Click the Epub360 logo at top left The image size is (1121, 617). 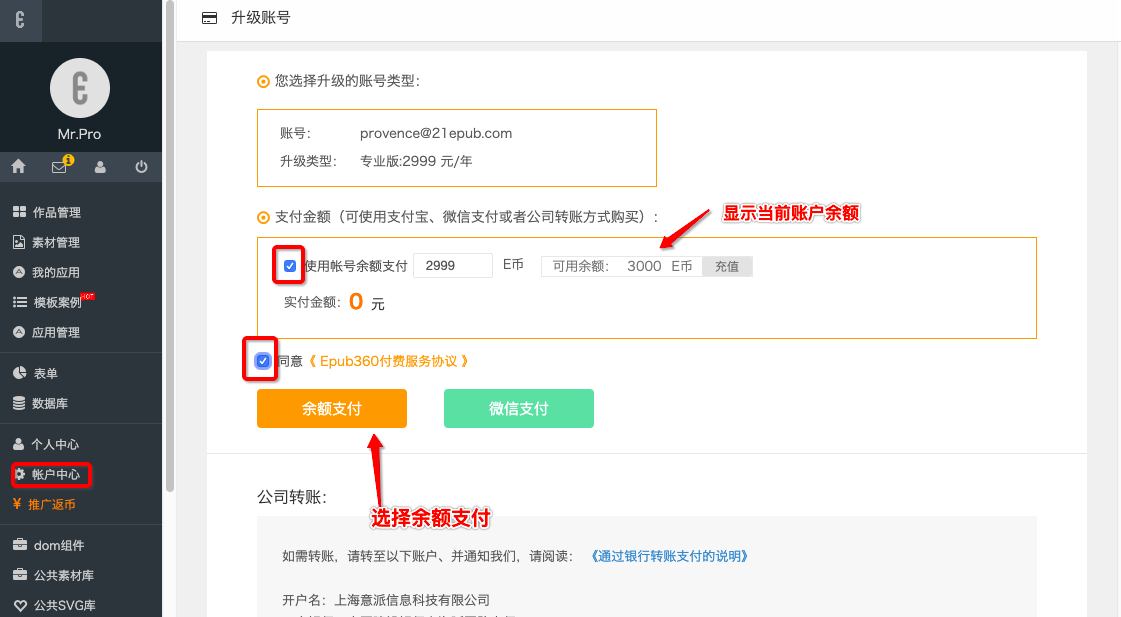(20, 20)
